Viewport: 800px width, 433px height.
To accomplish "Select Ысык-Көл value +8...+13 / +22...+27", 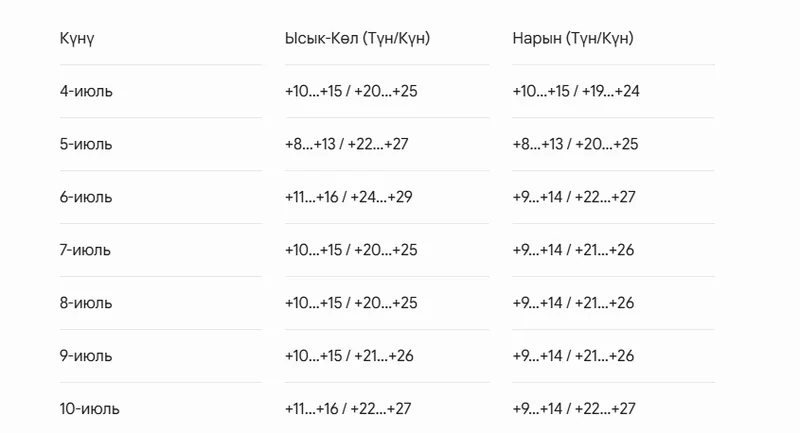I will click(347, 144).
